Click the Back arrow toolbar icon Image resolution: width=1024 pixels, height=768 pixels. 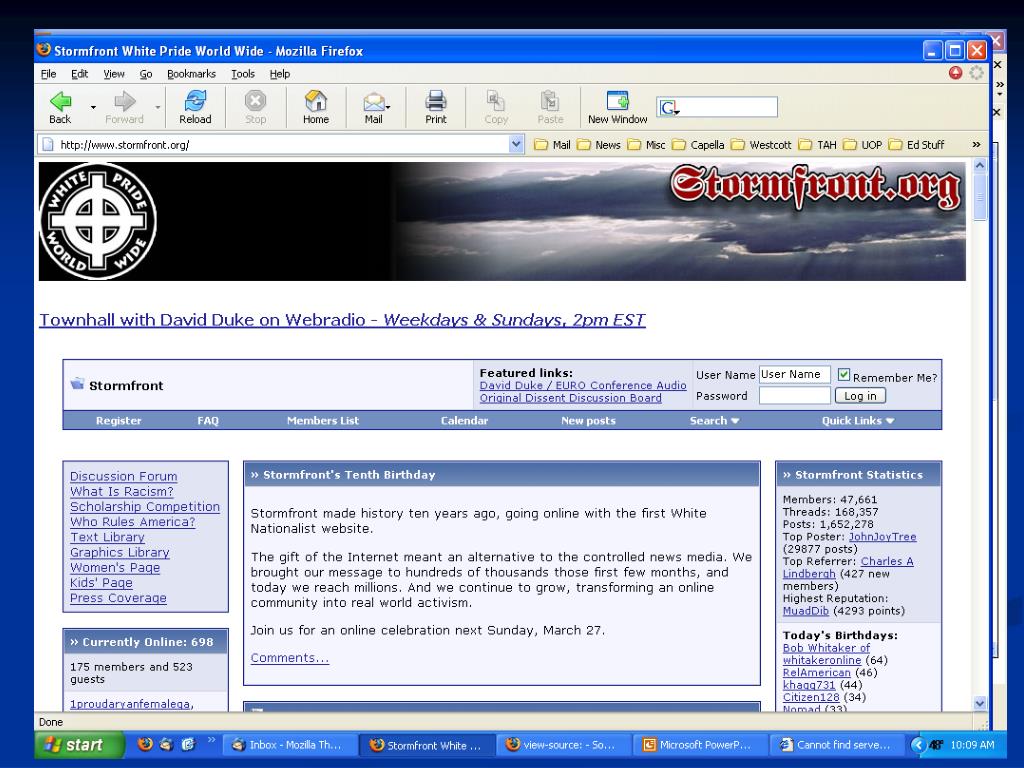point(60,101)
